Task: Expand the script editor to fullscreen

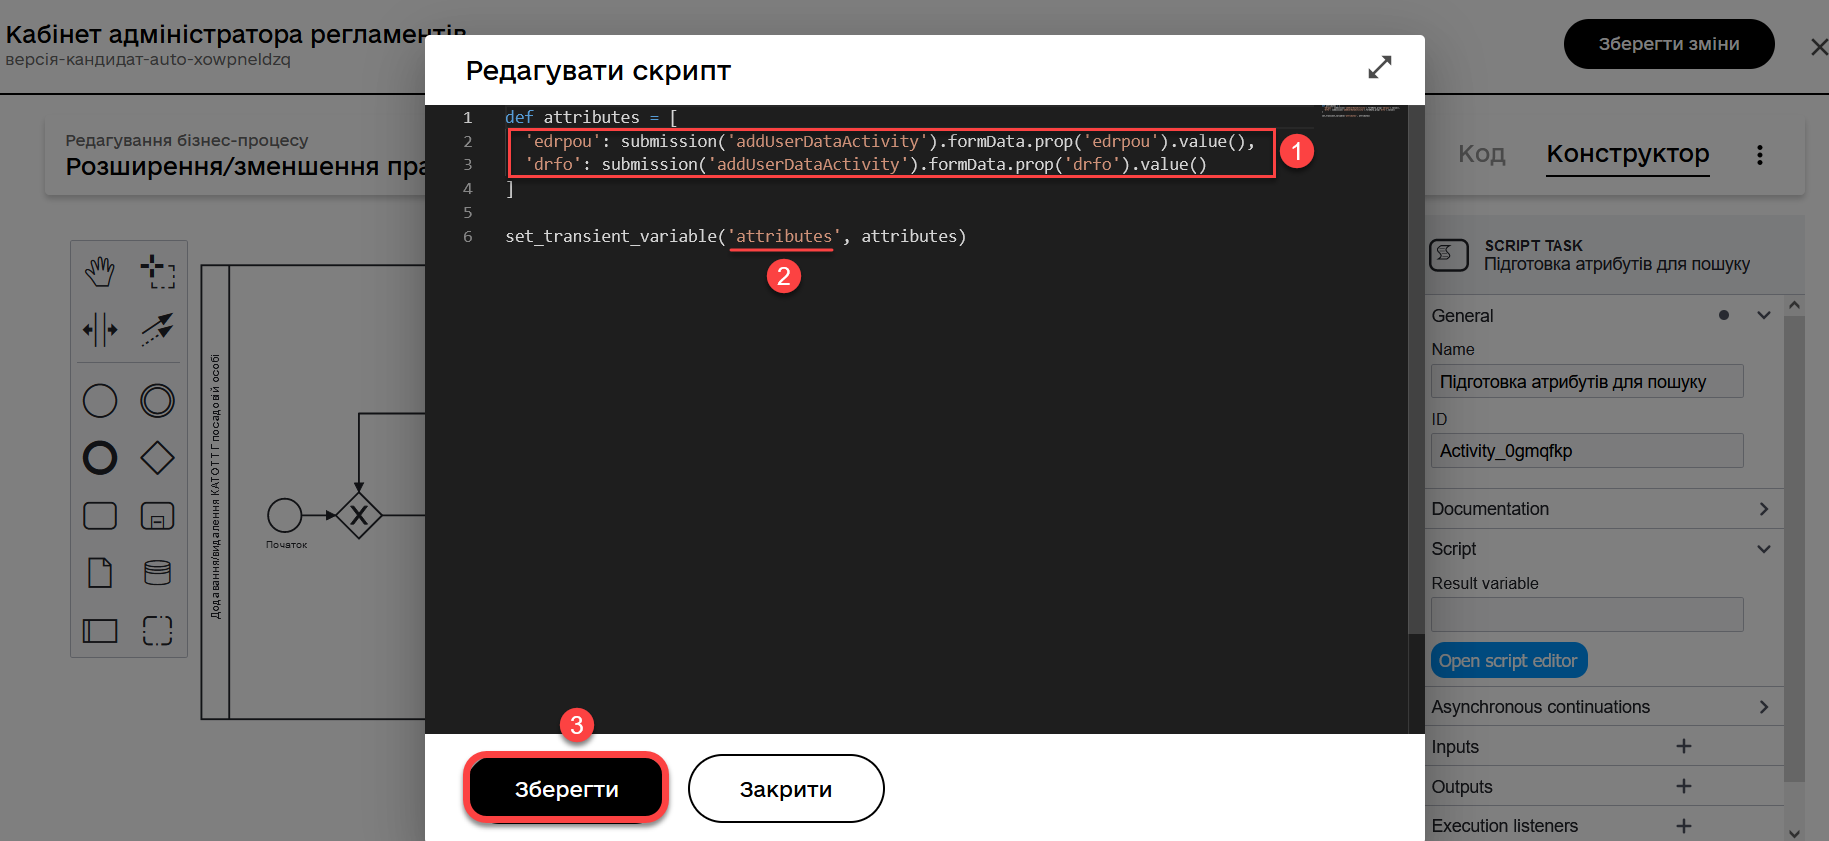Action: coord(1380,67)
